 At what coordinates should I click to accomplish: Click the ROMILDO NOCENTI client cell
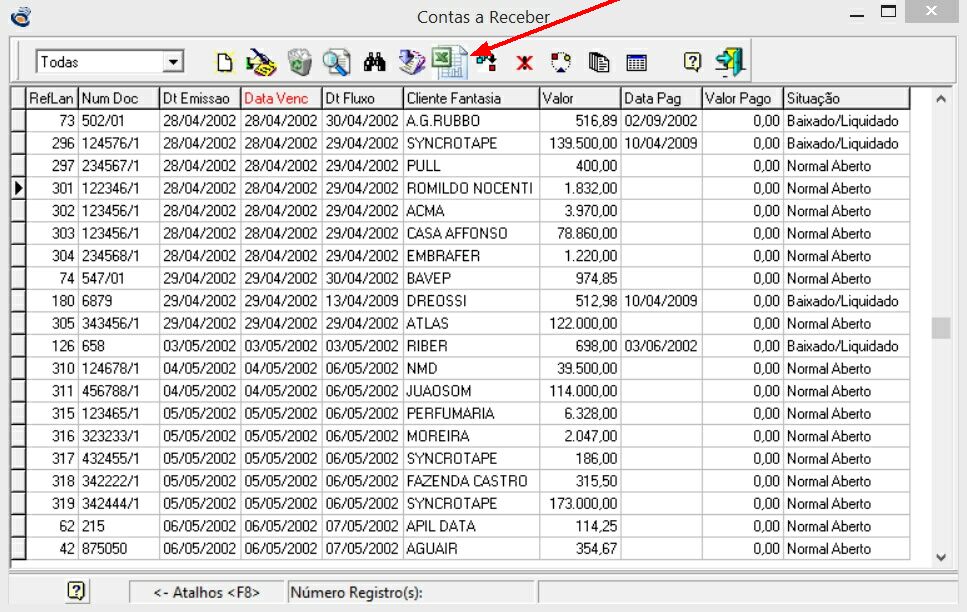click(471, 188)
